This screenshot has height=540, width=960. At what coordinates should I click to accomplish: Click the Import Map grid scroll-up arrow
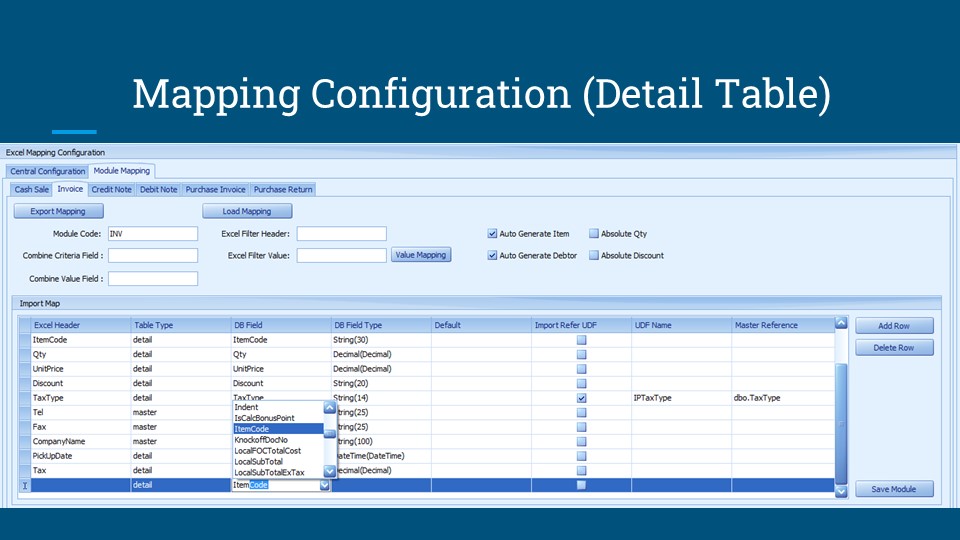840,324
